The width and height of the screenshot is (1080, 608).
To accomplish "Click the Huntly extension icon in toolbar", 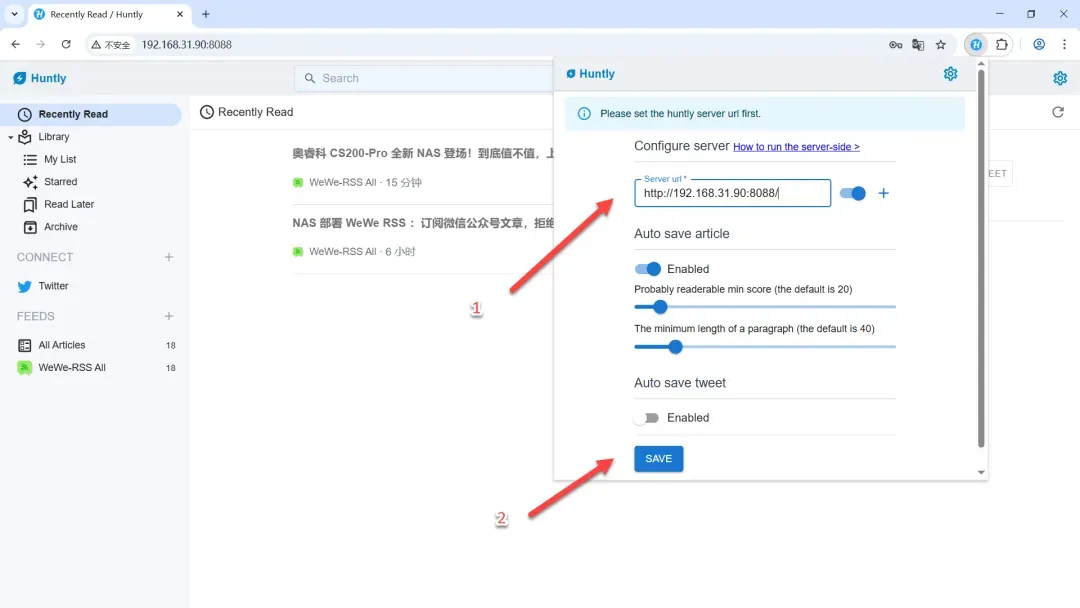I will pyautogui.click(x=976, y=45).
